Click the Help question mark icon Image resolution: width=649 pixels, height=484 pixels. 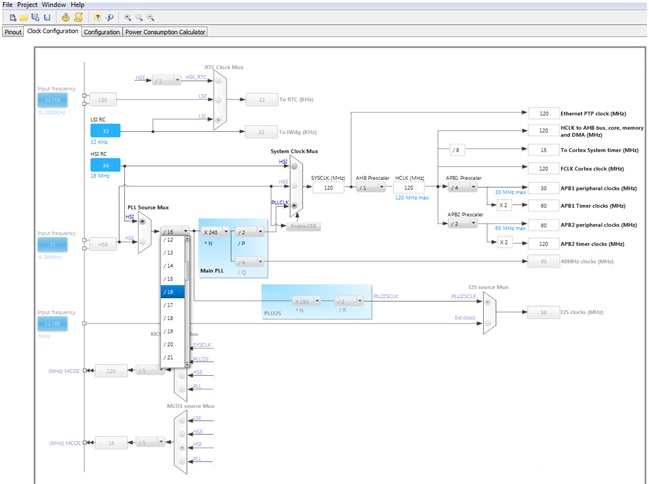(97, 17)
